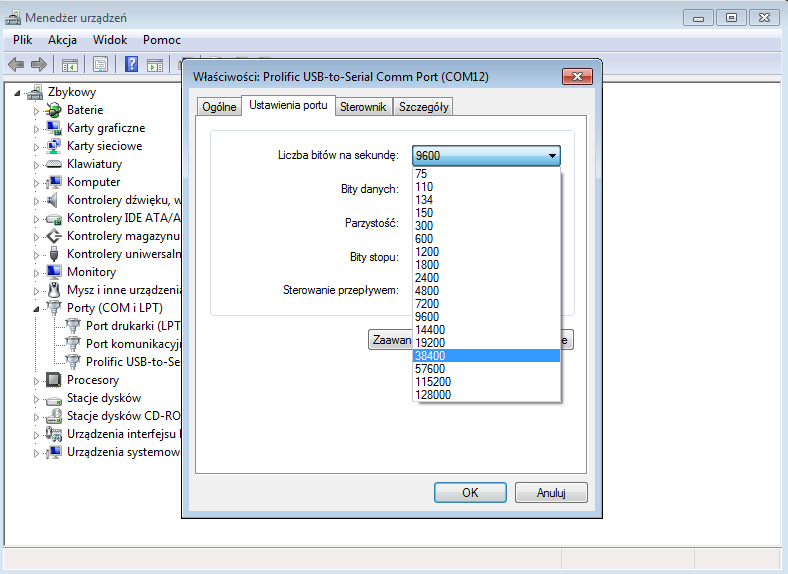Click the Prolific USB-to-Serial port icon
Screen dimensions: 788x574
pos(73,362)
